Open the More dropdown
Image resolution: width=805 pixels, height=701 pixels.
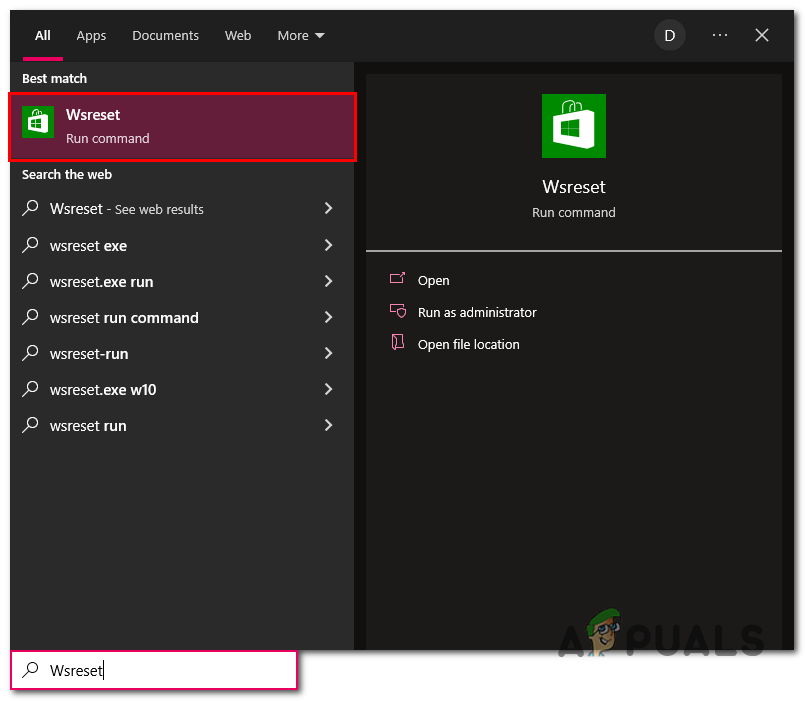coord(300,35)
